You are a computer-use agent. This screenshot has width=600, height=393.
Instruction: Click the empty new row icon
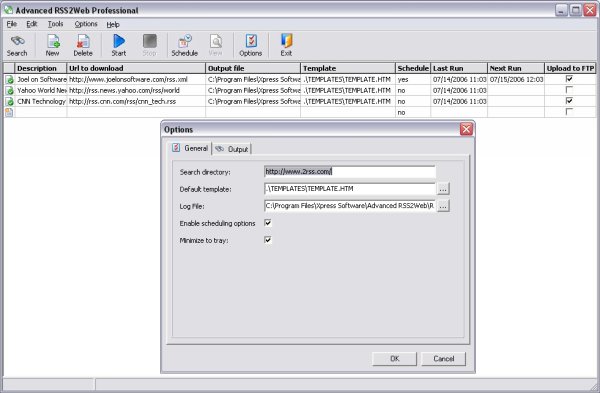tap(9, 113)
